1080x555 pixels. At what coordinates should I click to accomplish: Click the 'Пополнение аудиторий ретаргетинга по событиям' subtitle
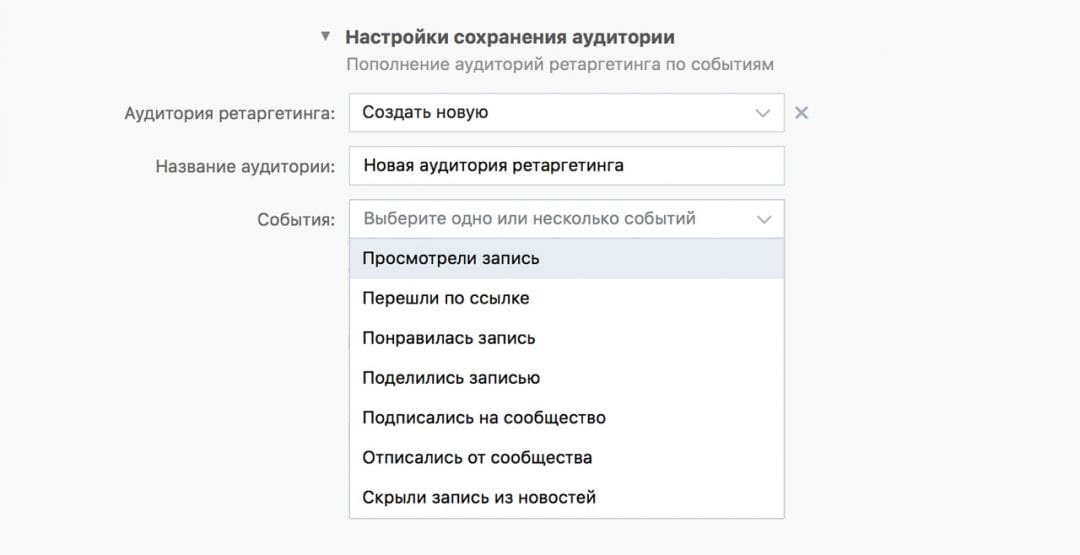(559, 64)
